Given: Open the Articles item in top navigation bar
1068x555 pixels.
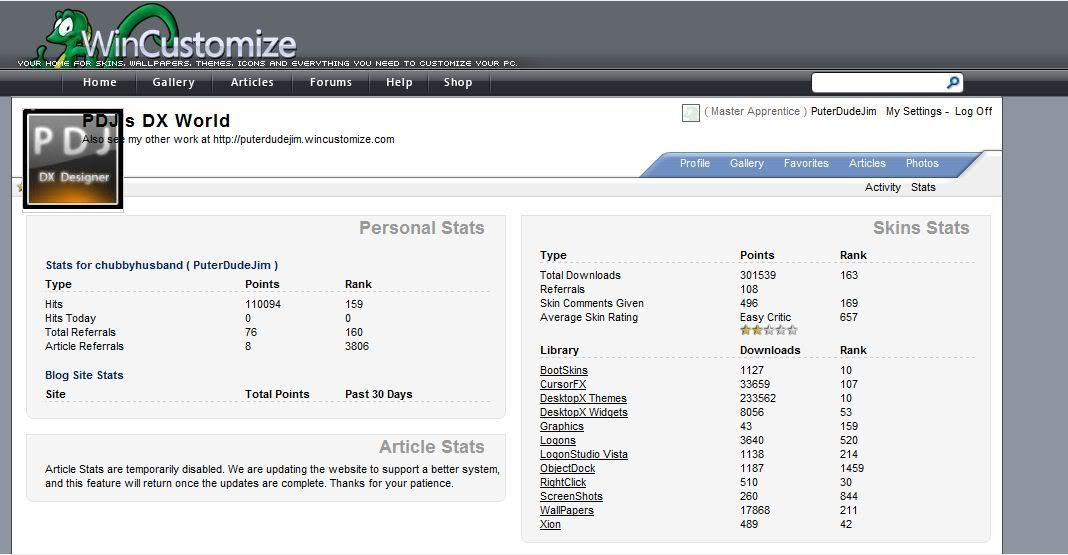Looking at the screenshot, I should click(252, 82).
